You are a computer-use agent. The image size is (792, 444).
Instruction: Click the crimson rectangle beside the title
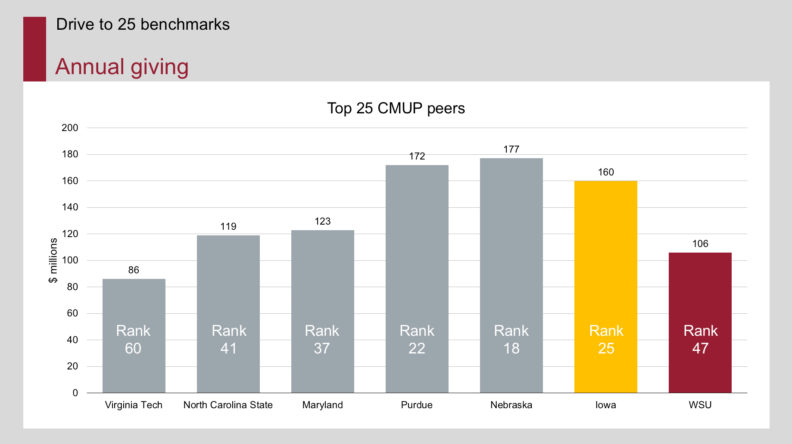pyautogui.click(x=34, y=49)
